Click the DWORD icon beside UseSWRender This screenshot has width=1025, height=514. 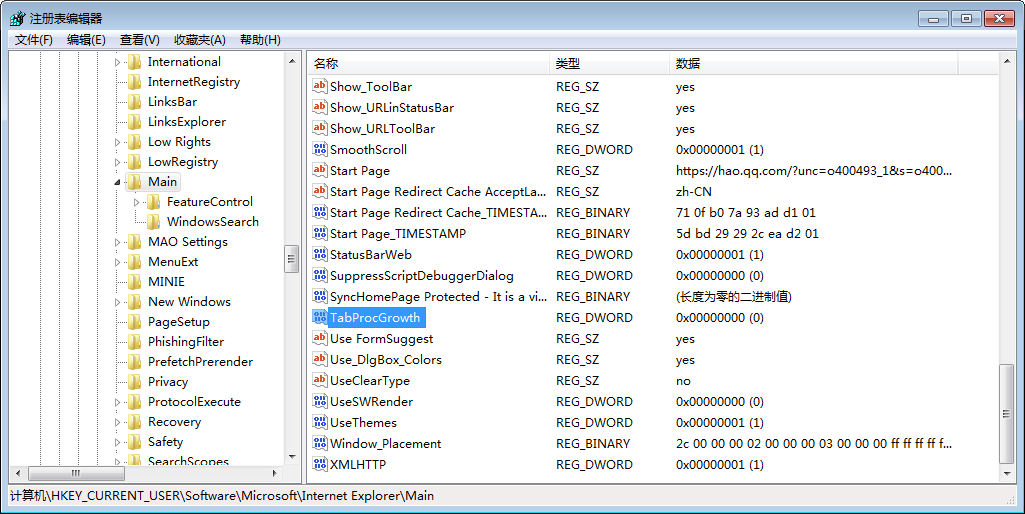(x=320, y=402)
